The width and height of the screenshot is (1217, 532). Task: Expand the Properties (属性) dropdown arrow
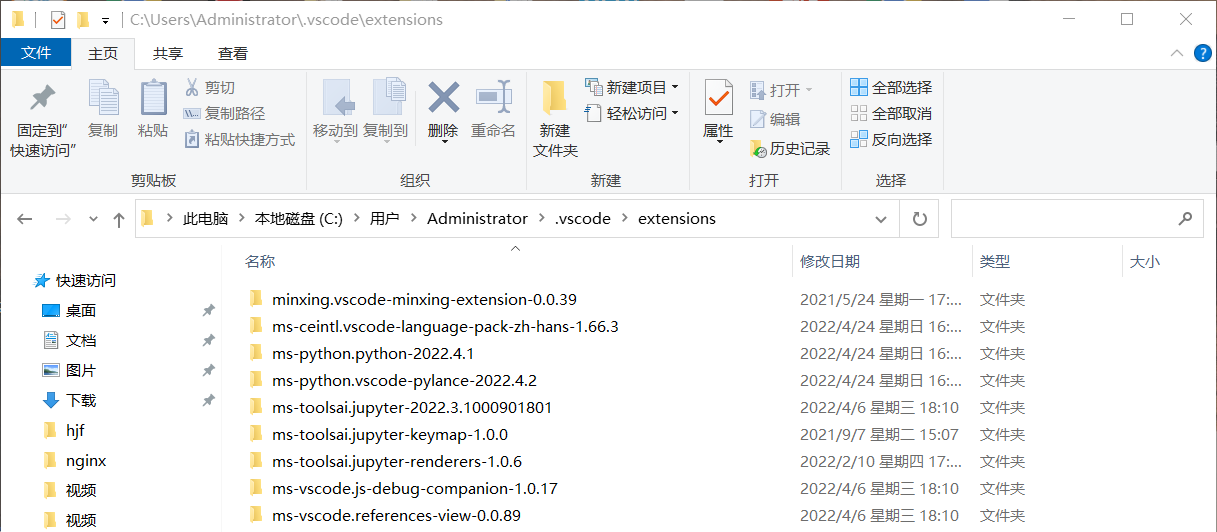click(x=719, y=143)
